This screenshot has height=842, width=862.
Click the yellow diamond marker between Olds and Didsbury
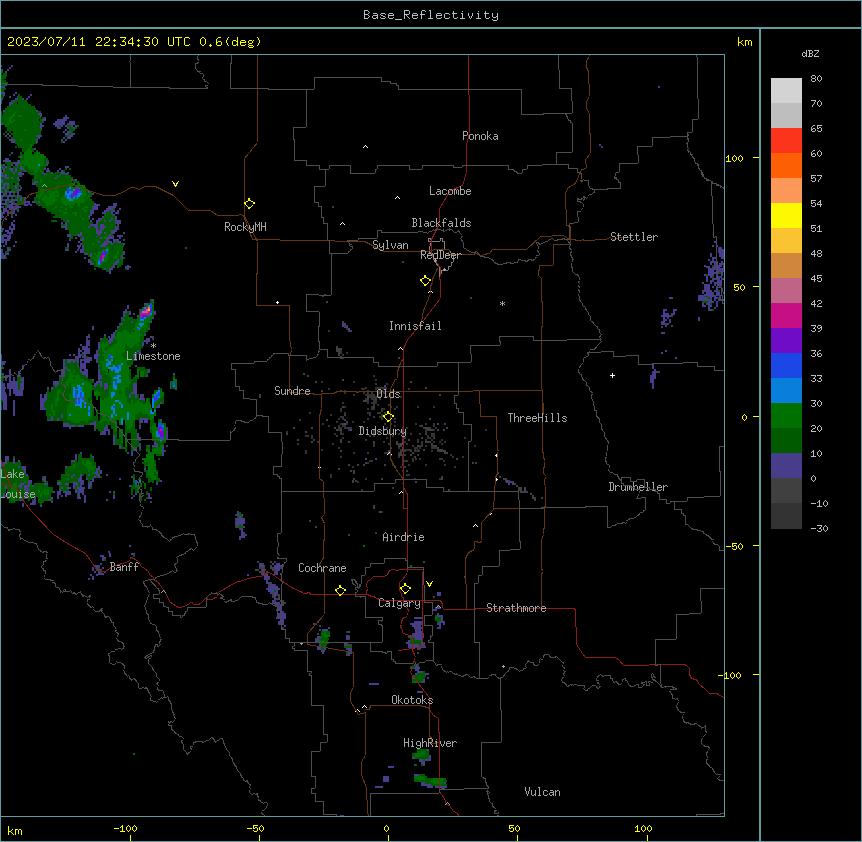pyautogui.click(x=388, y=417)
